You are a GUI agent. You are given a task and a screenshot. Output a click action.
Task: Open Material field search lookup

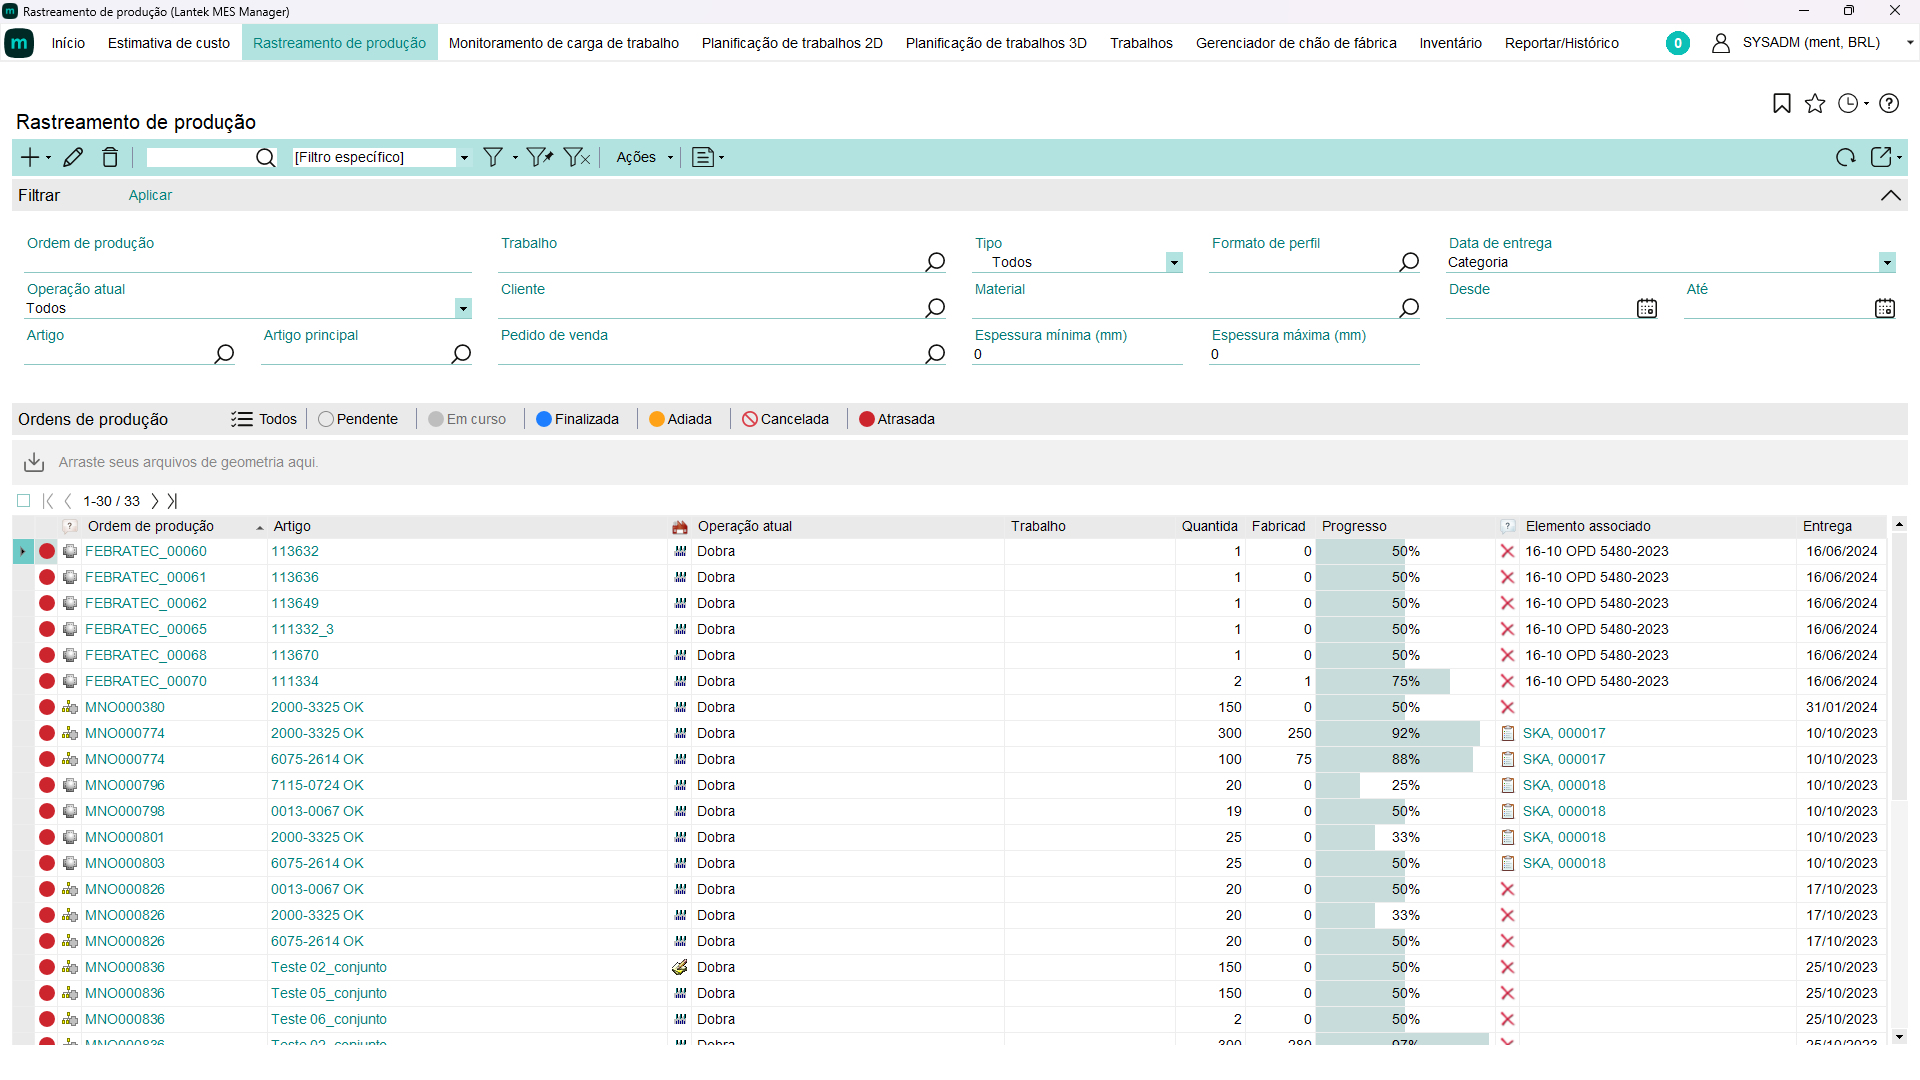(x=1409, y=308)
